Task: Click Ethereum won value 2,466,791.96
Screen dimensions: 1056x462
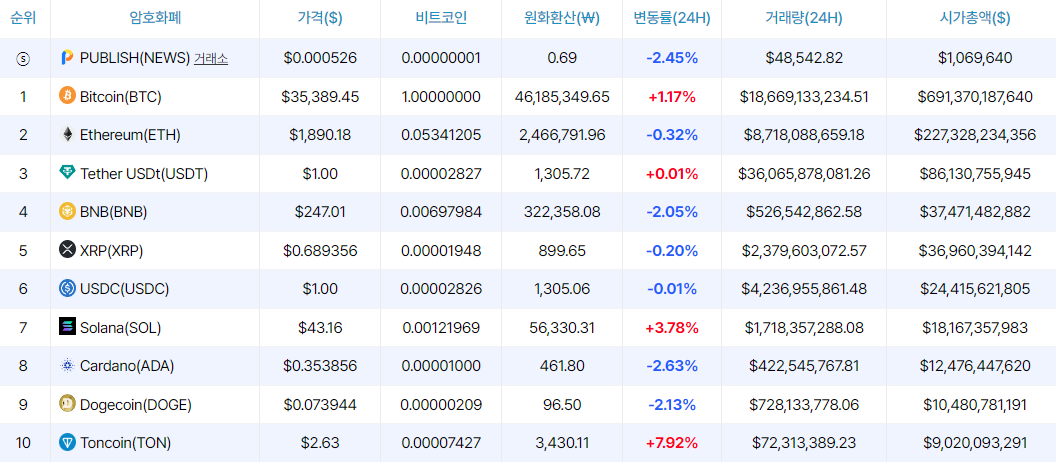Action: (562, 135)
